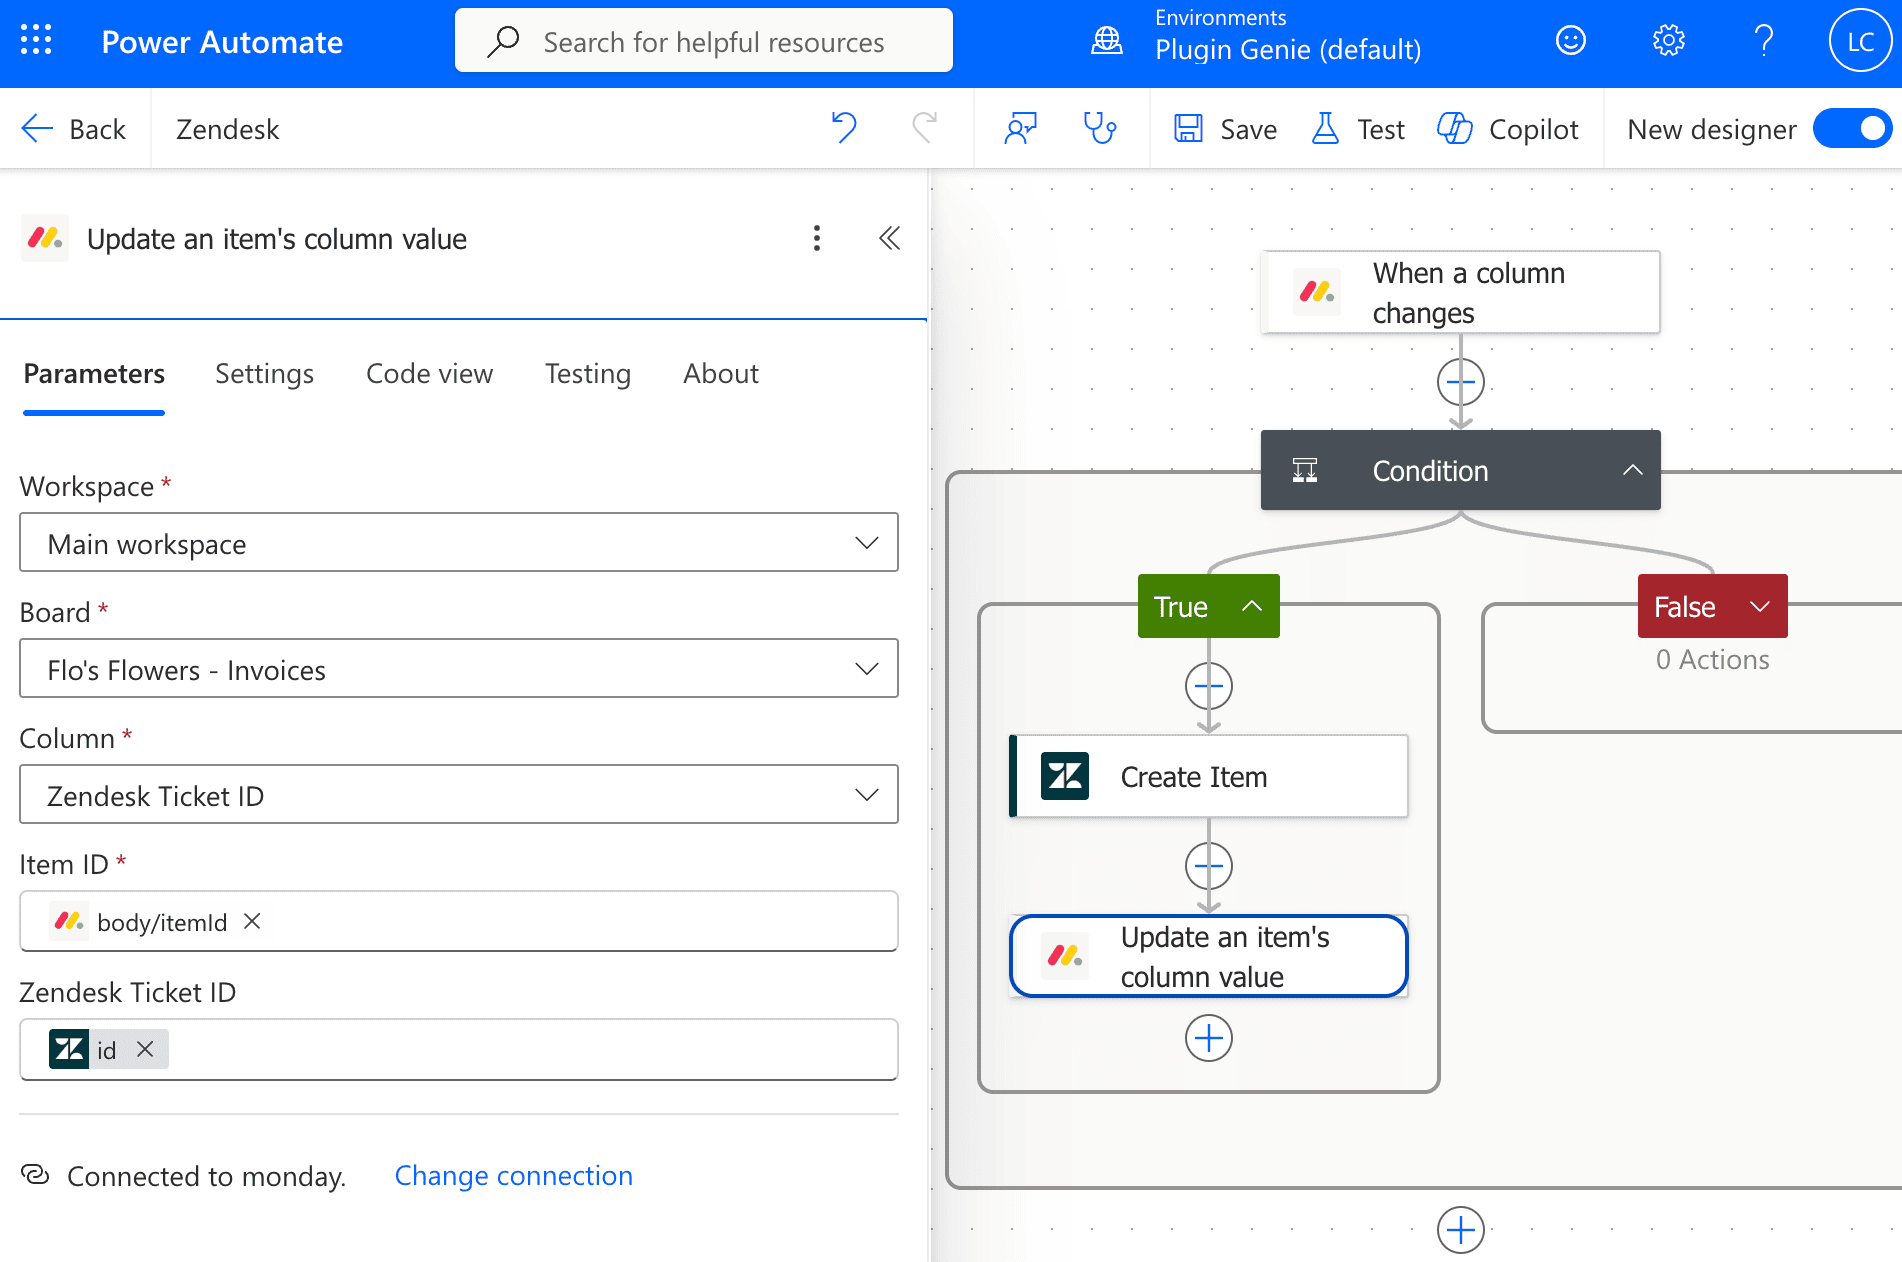This screenshot has height=1262, width=1902.
Task: Click the Test button
Action: [1357, 129]
